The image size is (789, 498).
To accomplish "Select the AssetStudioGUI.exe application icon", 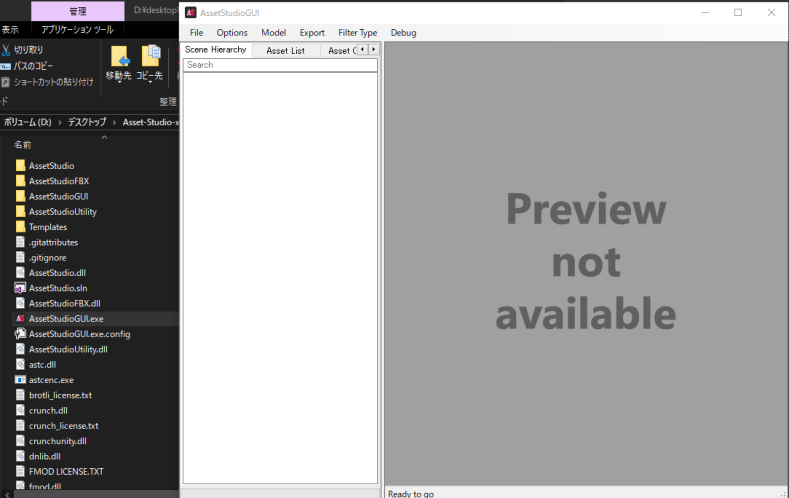I will pyautogui.click(x=20, y=318).
